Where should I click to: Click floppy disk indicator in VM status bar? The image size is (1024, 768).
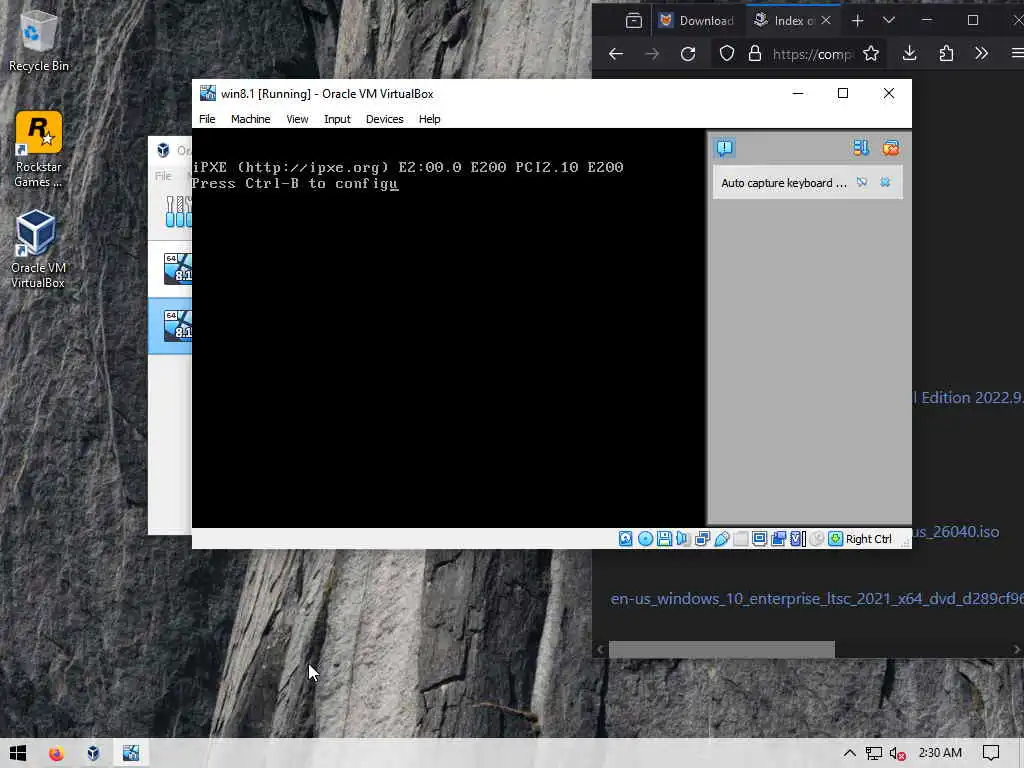(664, 539)
